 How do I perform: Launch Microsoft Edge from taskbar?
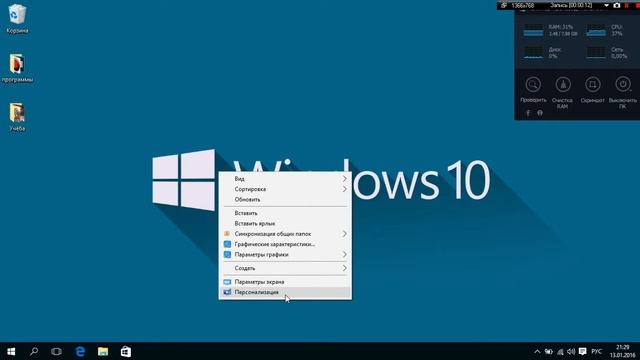(x=80, y=351)
